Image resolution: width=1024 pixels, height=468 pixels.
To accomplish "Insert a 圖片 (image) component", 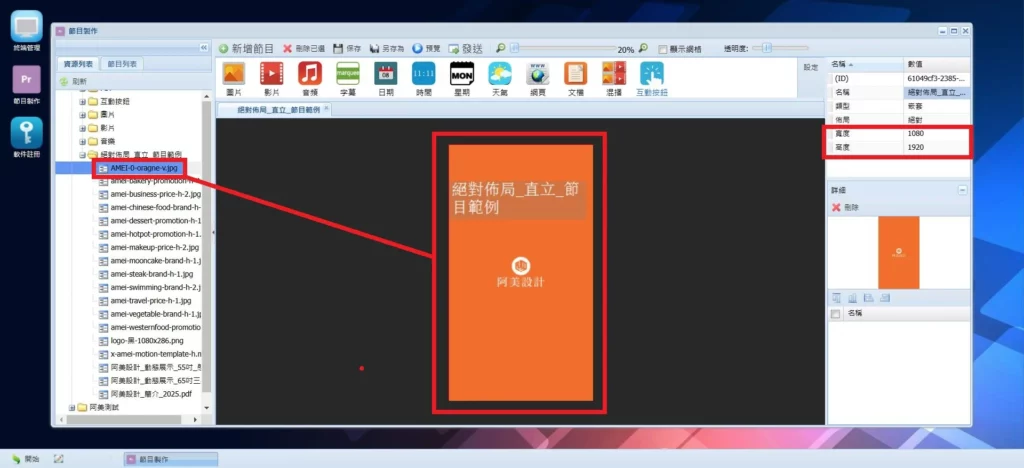I will coord(233,74).
